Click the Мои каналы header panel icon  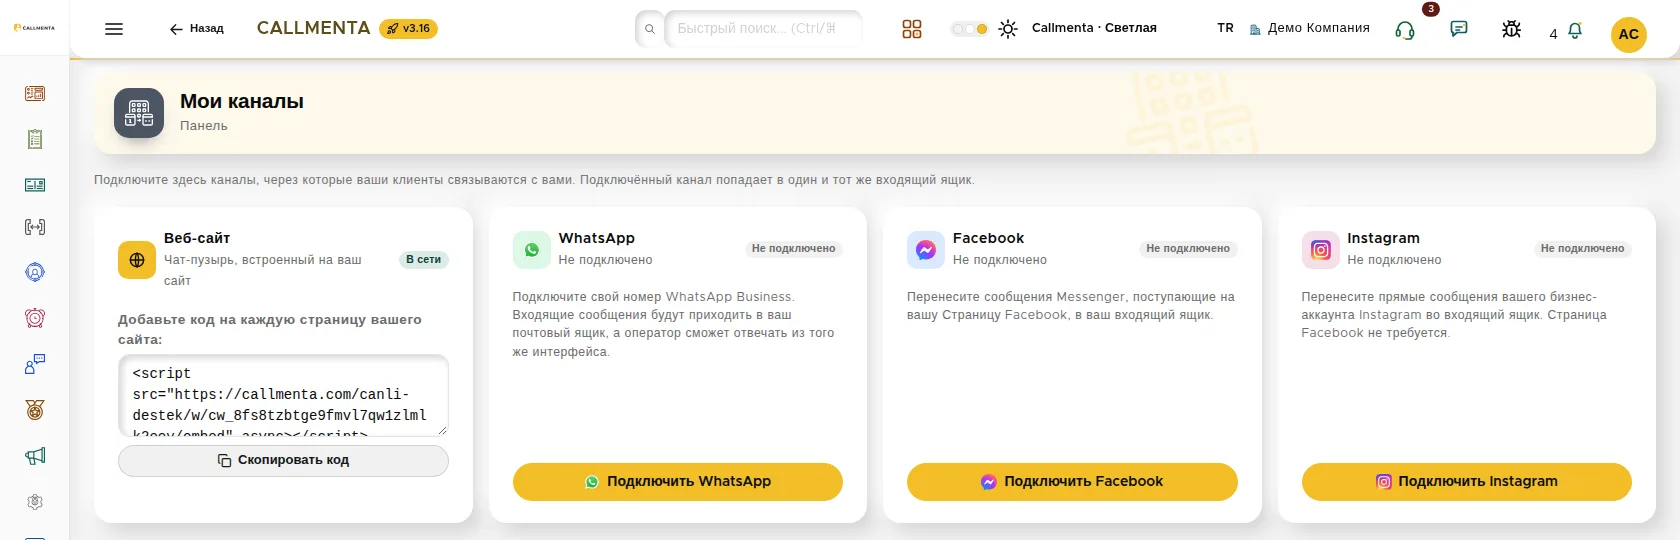coord(139,113)
